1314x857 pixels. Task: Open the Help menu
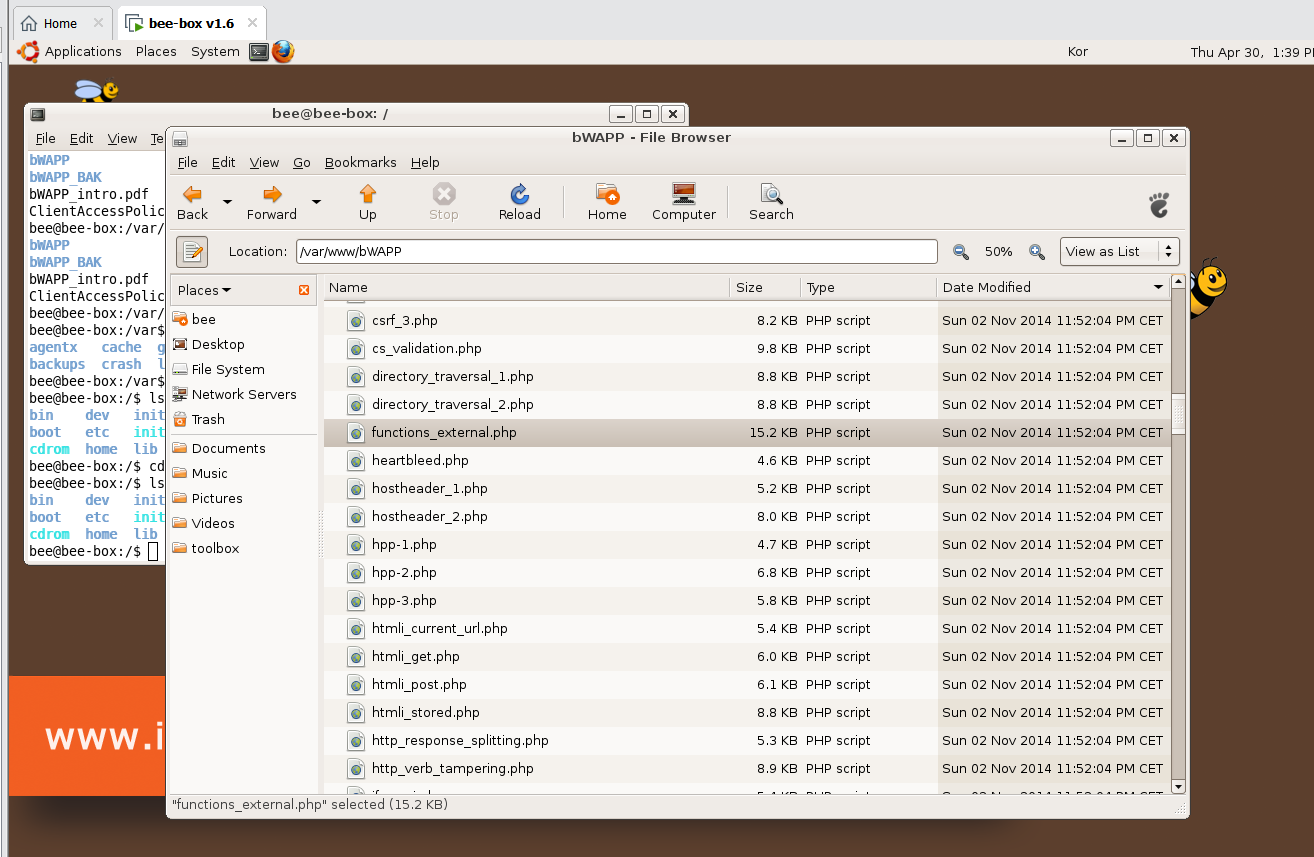tap(425, 162)
